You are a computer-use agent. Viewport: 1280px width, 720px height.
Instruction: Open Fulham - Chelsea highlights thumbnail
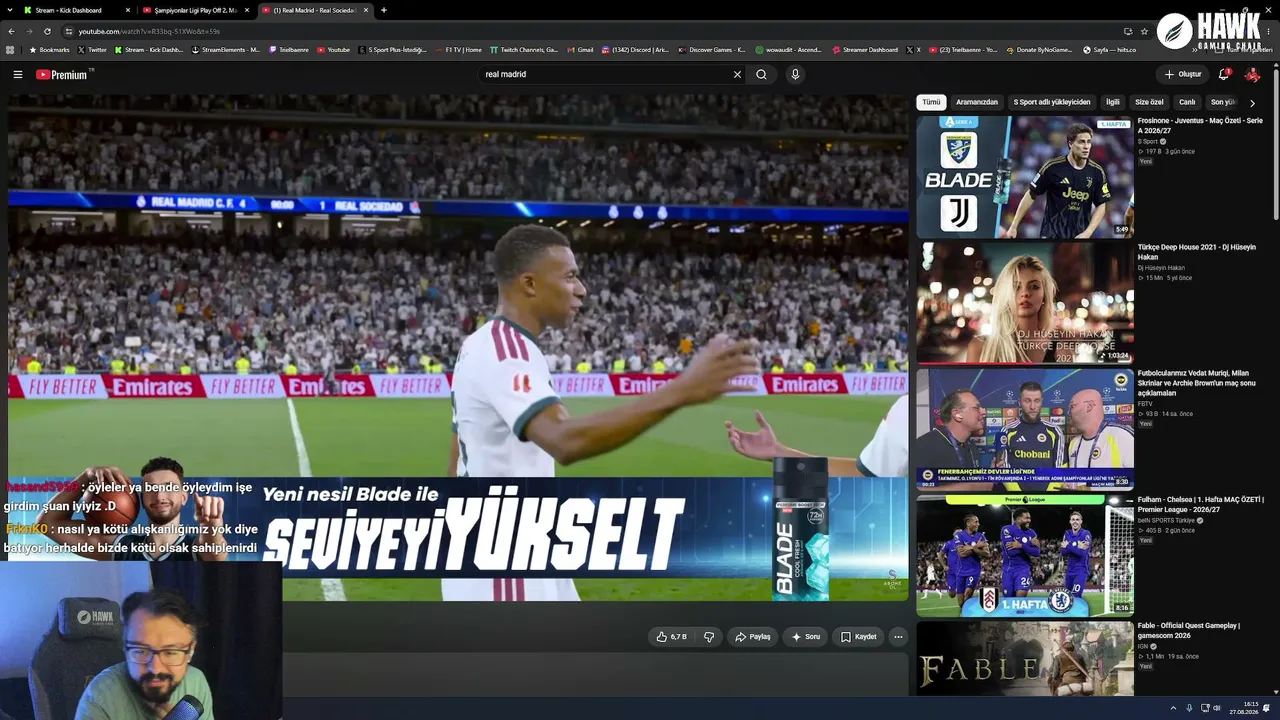point(1025,555)
